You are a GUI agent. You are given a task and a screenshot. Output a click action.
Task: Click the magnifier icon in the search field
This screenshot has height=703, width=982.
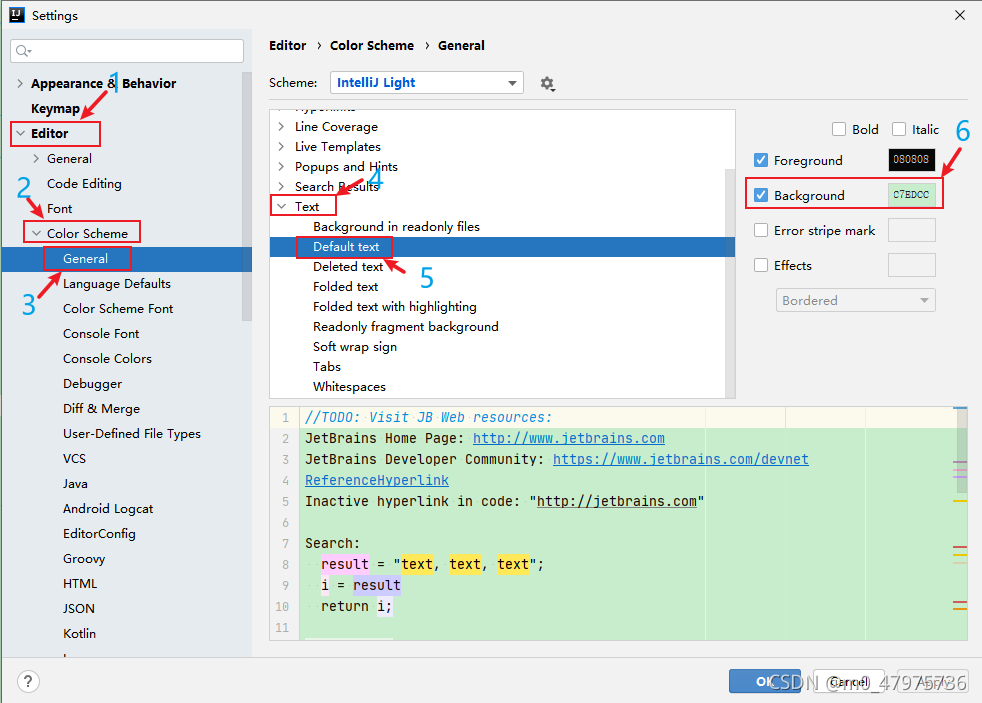[x=22, y=50]
